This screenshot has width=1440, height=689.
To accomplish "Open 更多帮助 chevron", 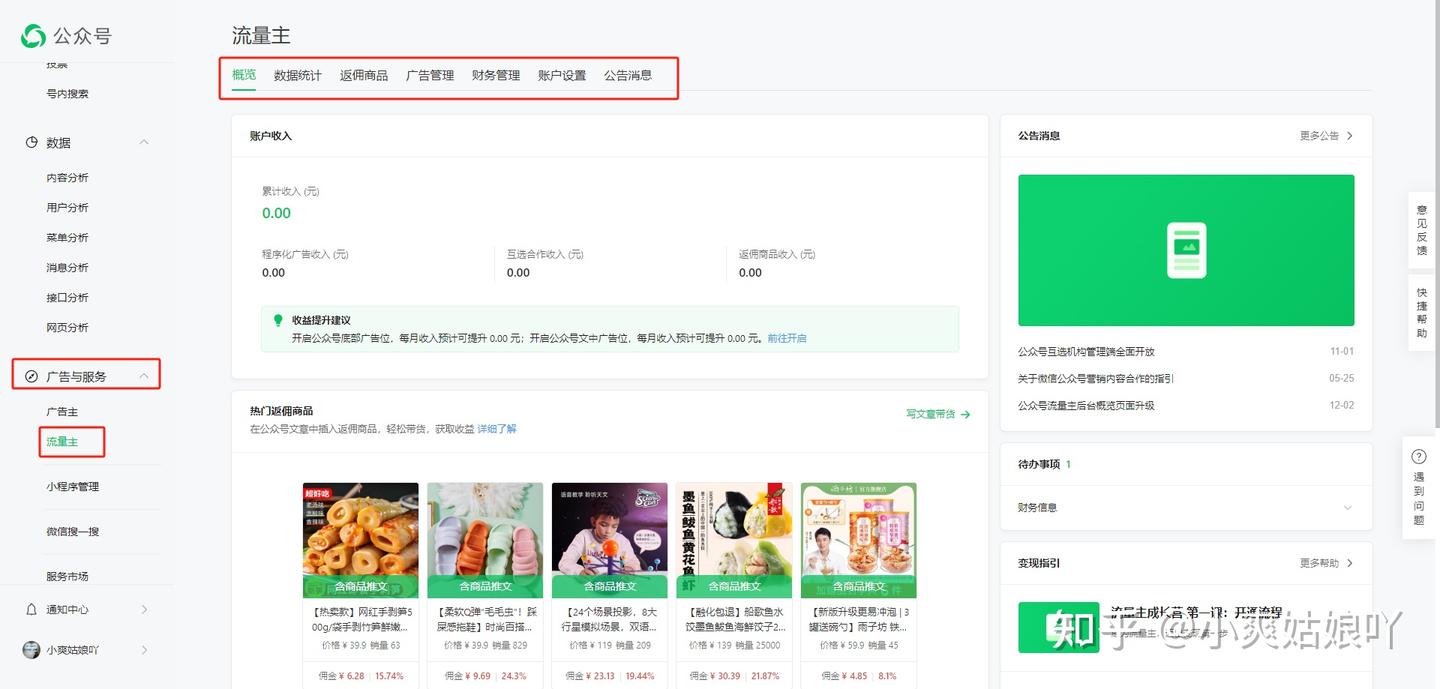I will [1350, 563].
